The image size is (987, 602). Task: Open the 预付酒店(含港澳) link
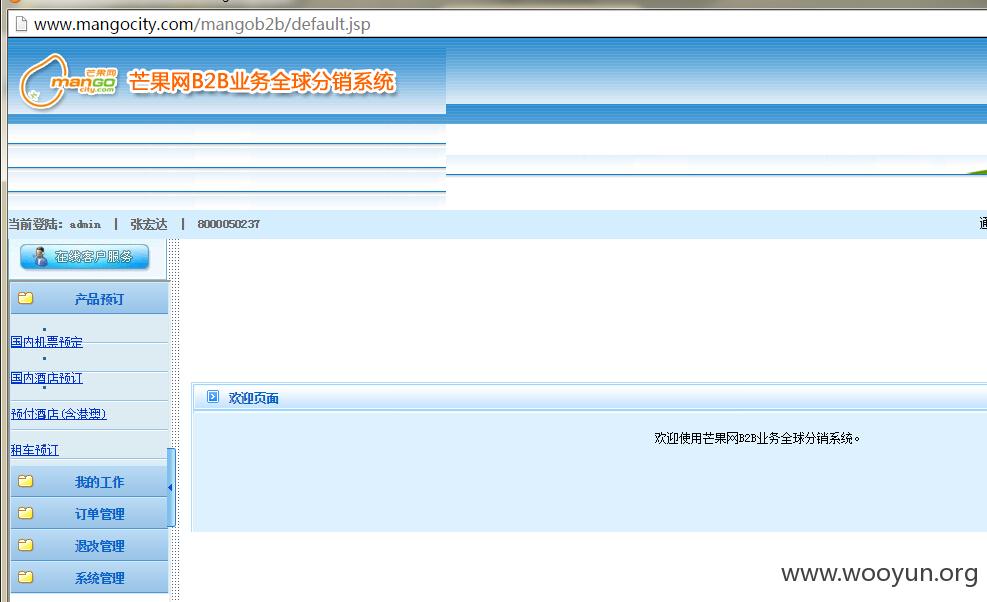[59, 414]
